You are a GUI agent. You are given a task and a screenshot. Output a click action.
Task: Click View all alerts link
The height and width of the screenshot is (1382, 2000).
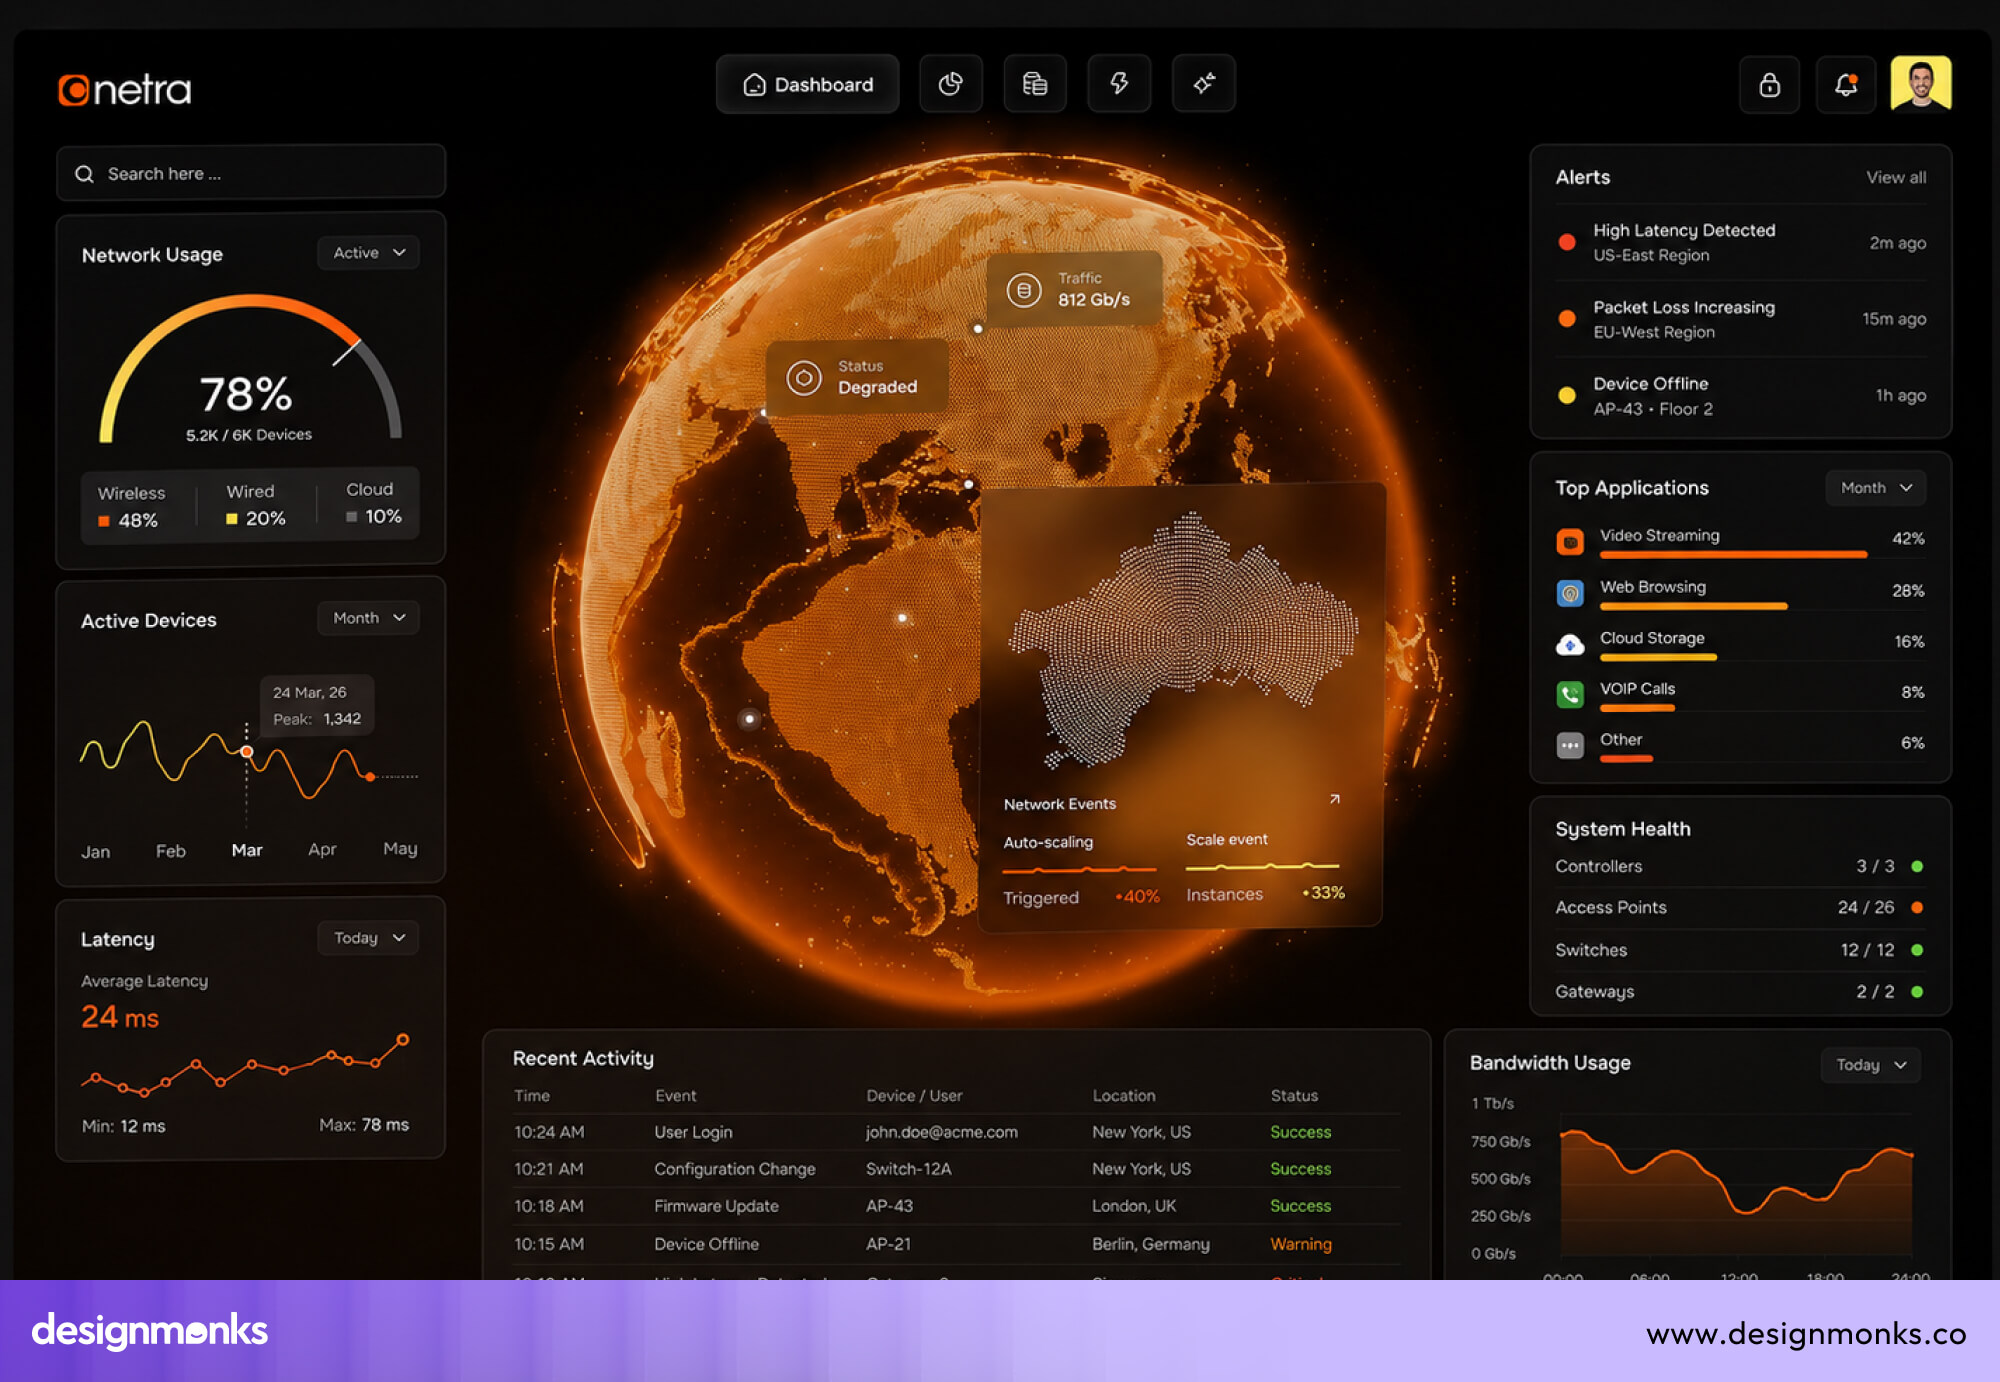(x=1896, y=177)
